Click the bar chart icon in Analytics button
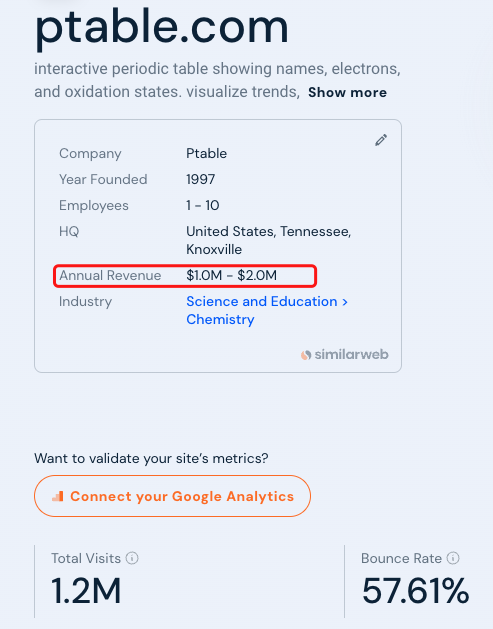Image resolution: width=493 pixels, height=629 pixels. point(58,497)
